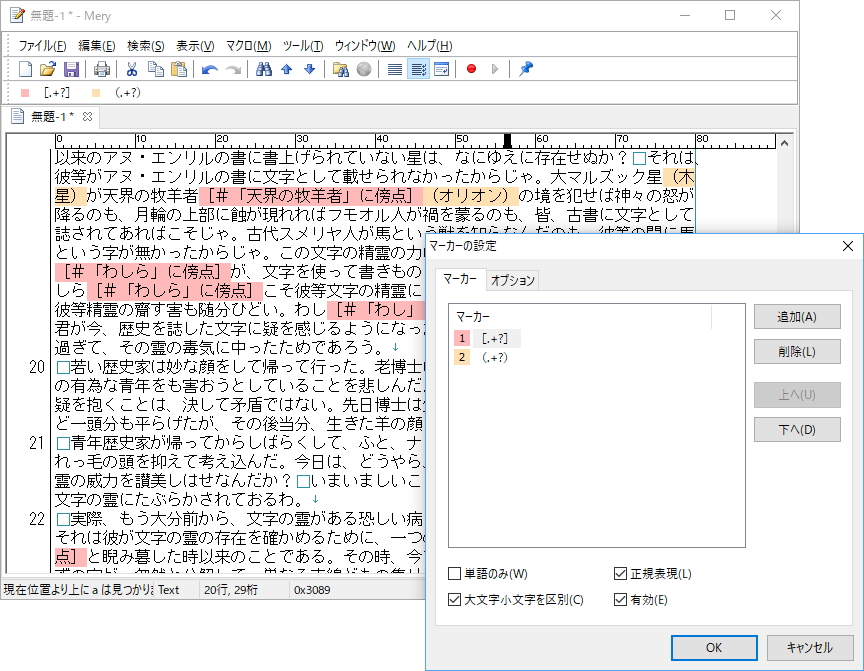
Task: Click the 下へ(D) button
Action: 797,430
